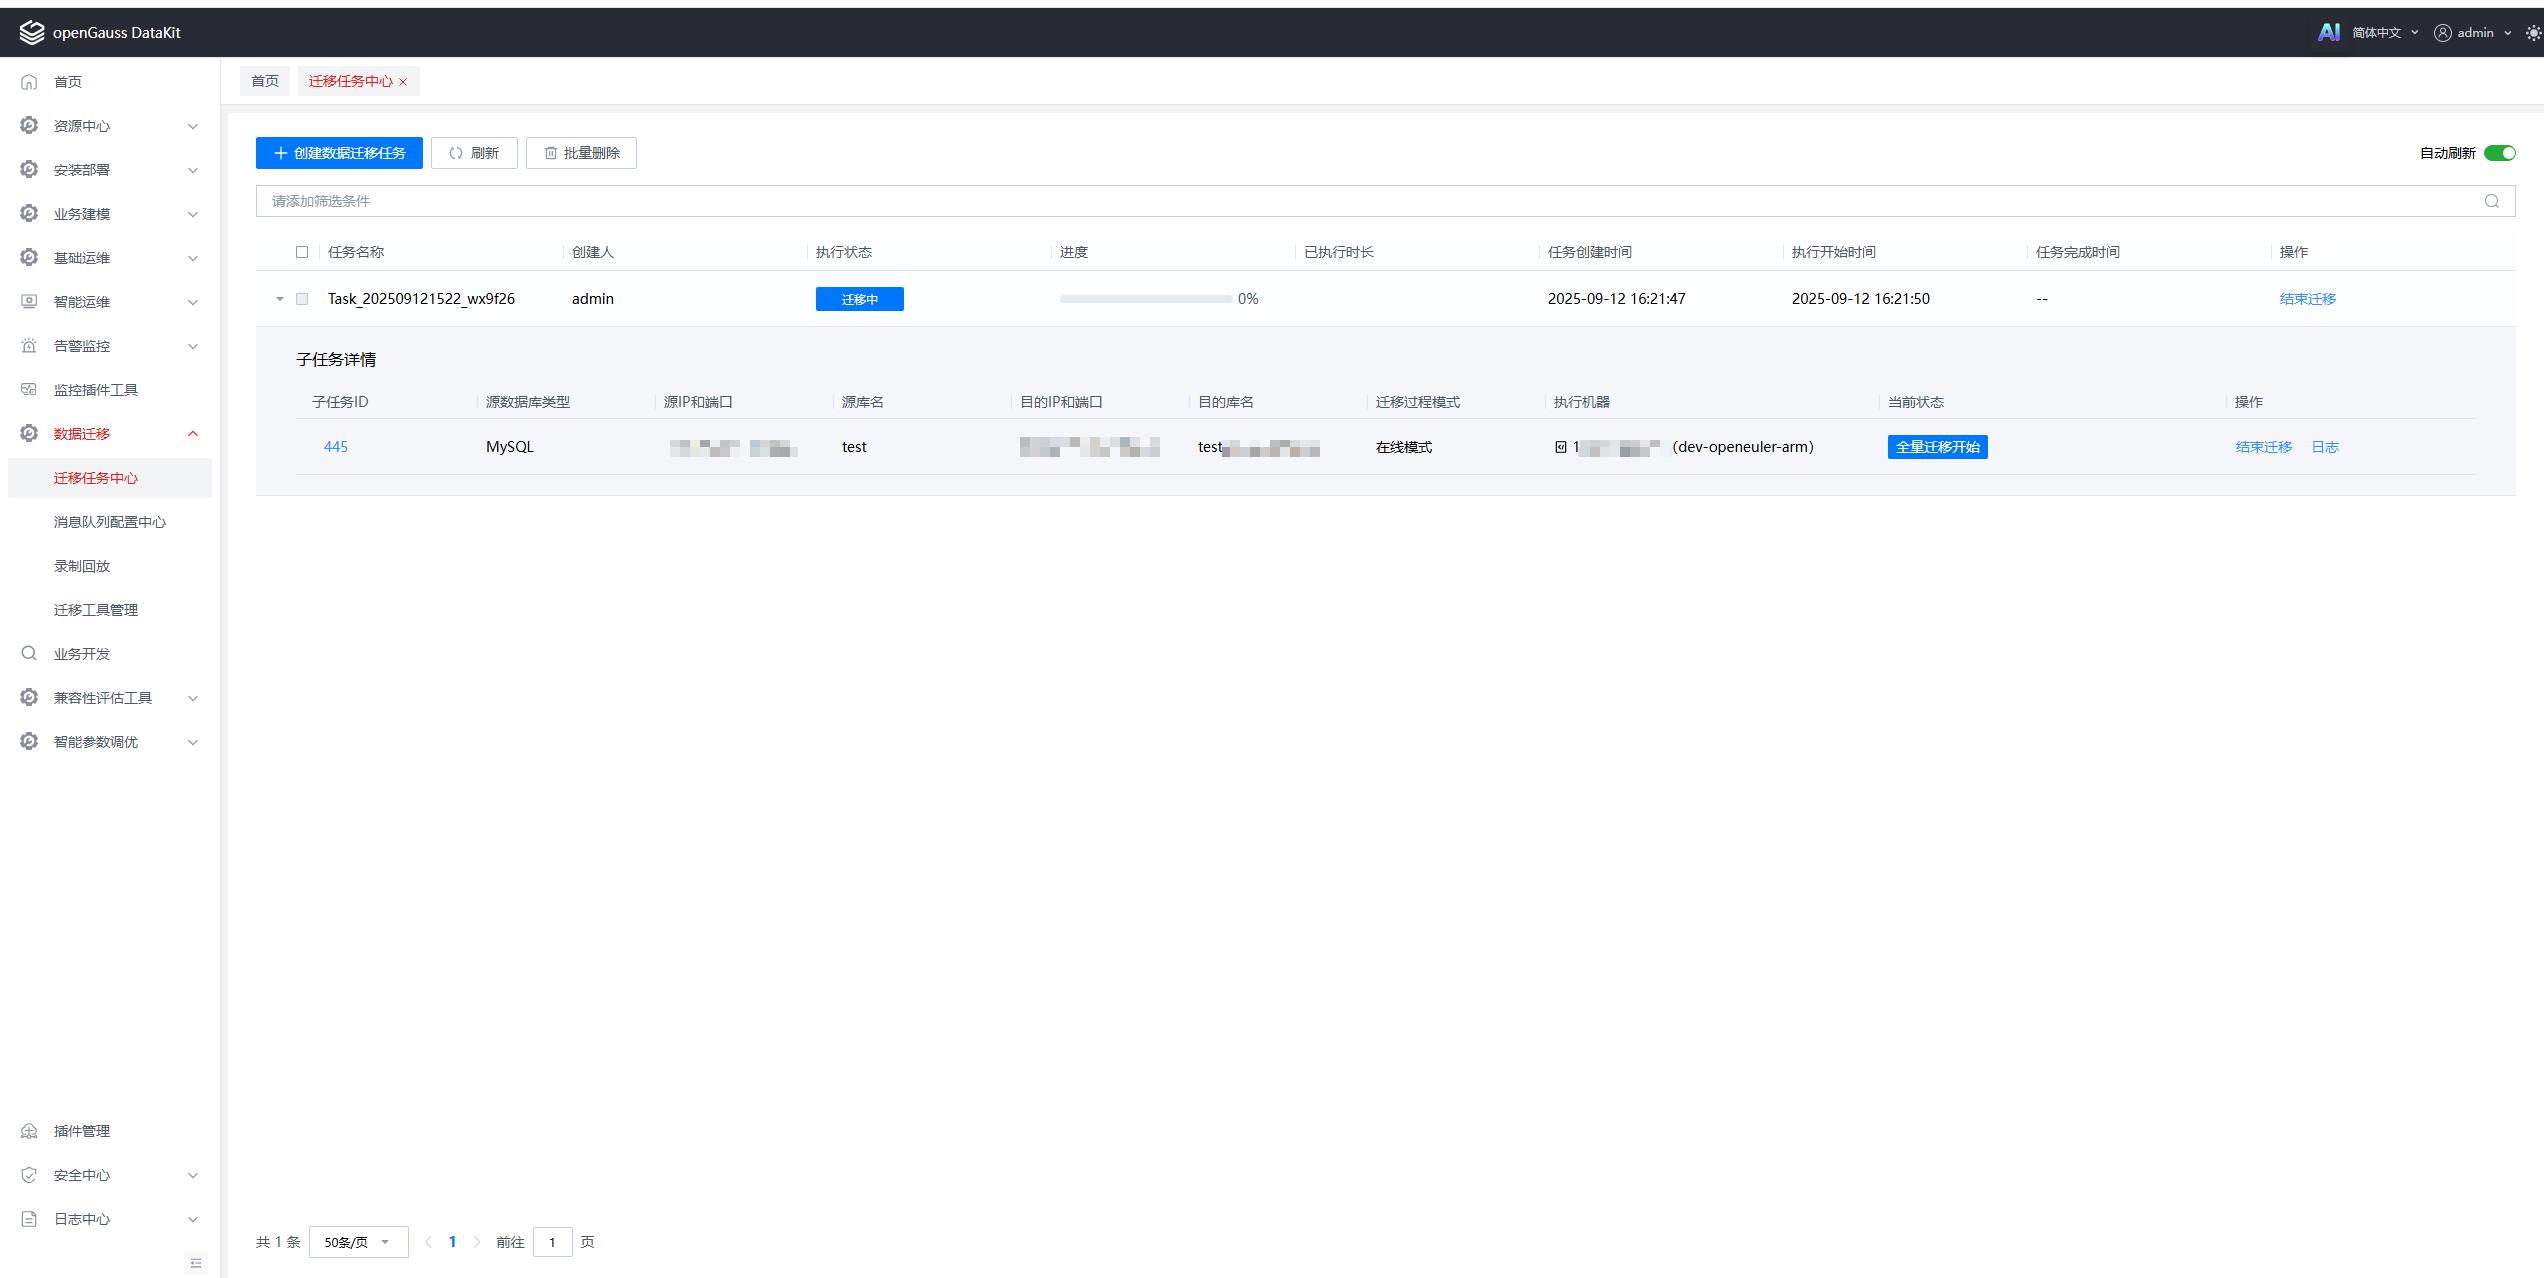Click 创建数据迁移任务 button

339,153
